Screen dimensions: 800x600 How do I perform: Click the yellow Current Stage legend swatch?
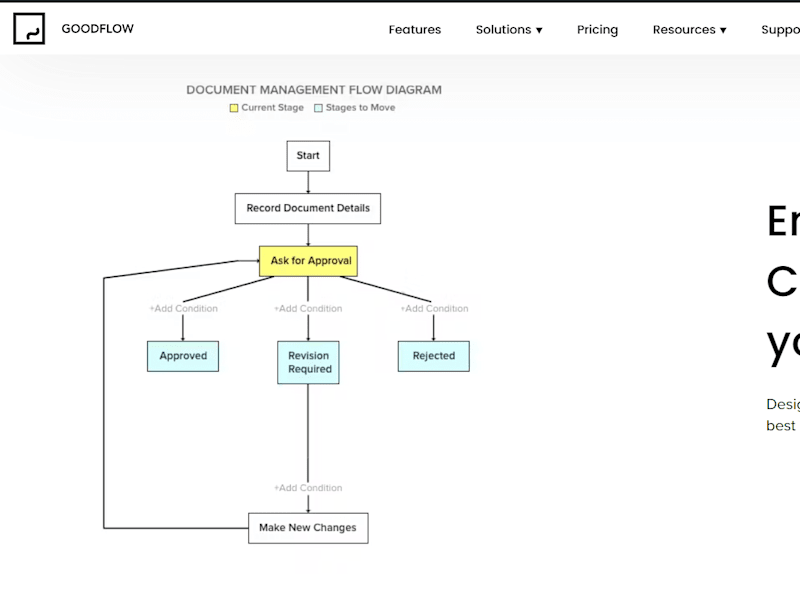(x=234, y=108)
